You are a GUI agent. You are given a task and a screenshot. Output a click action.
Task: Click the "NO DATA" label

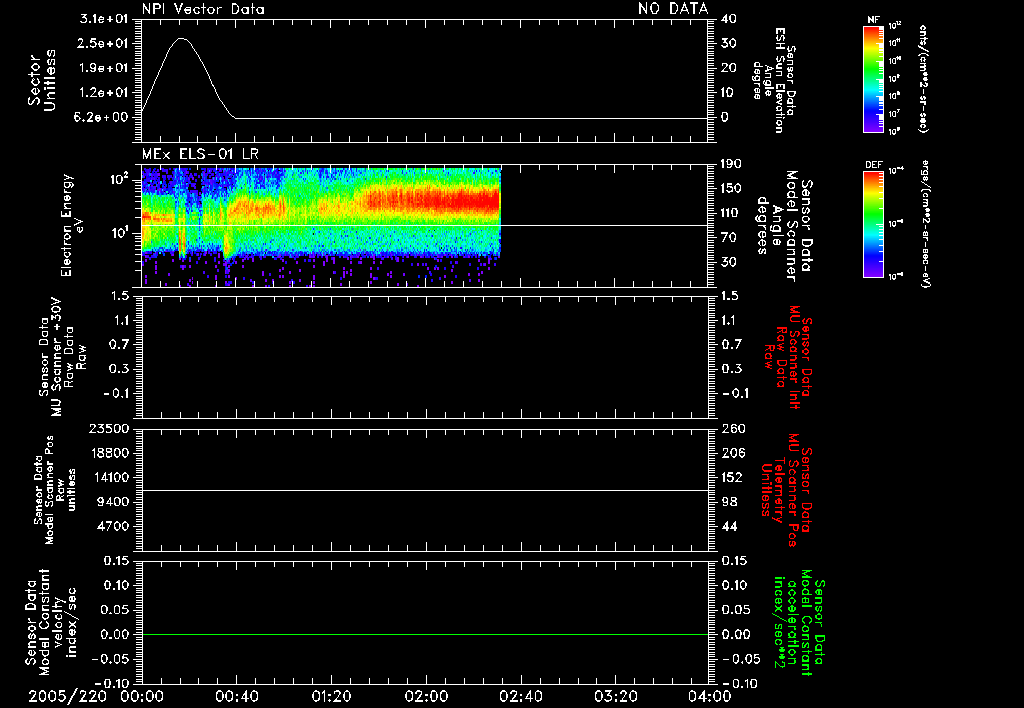click(x=673, y=9)
